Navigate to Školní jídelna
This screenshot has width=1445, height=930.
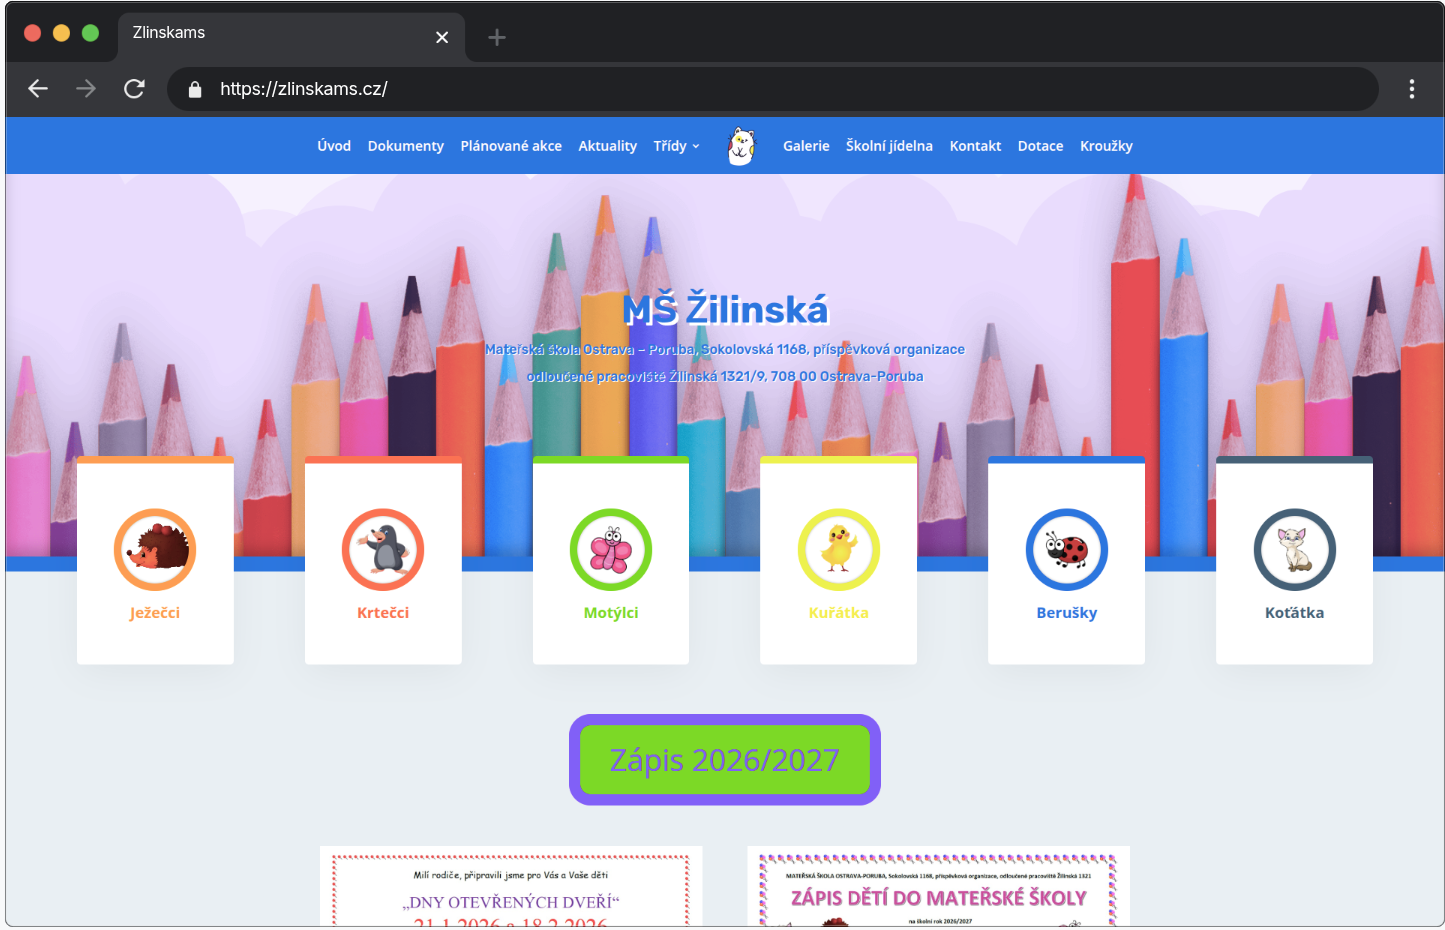(x=889, y=146)
